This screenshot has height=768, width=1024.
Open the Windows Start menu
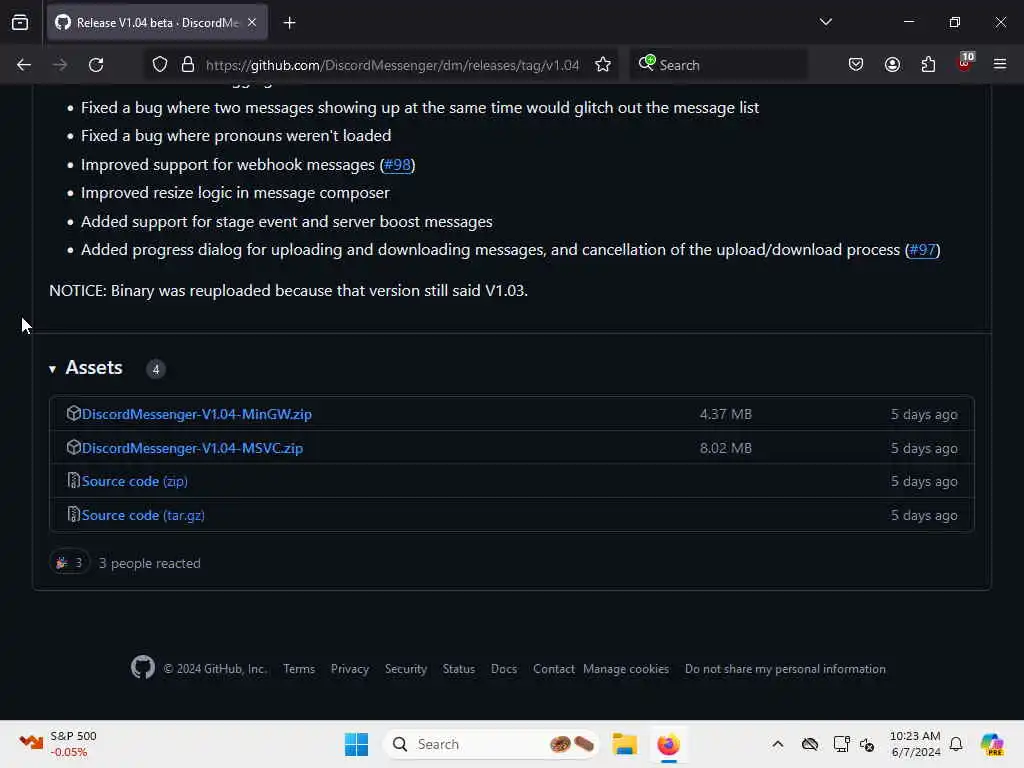pyautogui.click(x=356, y=744)
